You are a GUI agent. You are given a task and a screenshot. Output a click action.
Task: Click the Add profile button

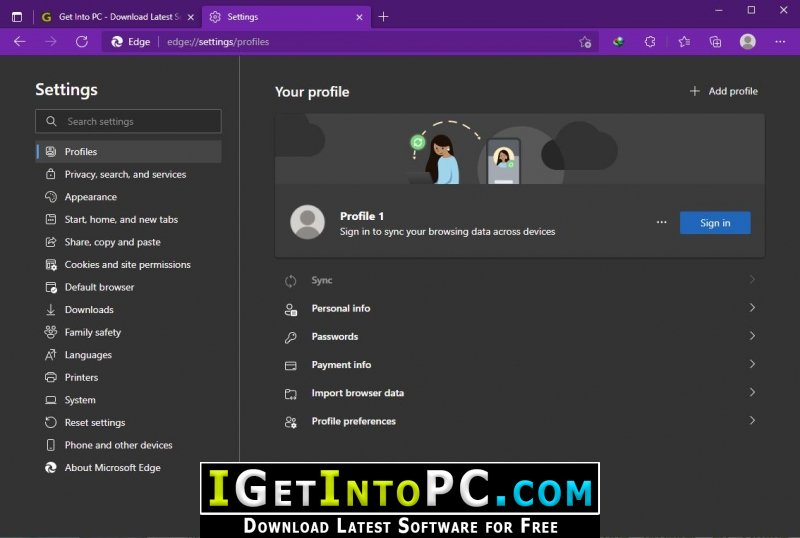click(x=723, y=91)
